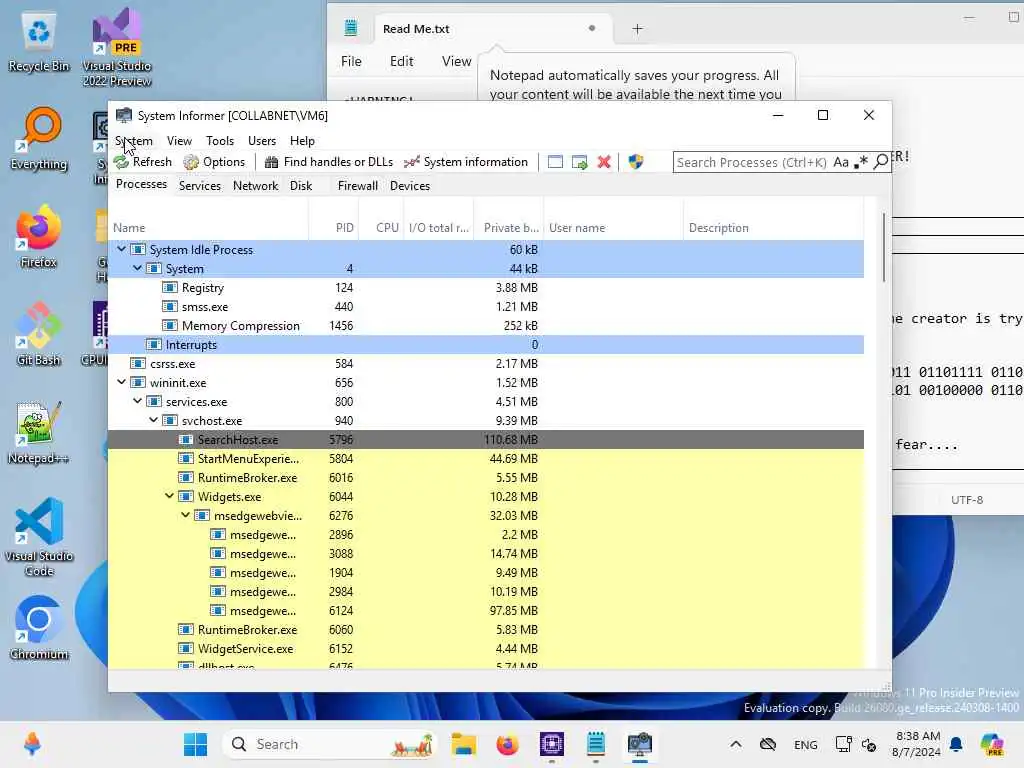Sort by the CPU column header

coord(381,227)
